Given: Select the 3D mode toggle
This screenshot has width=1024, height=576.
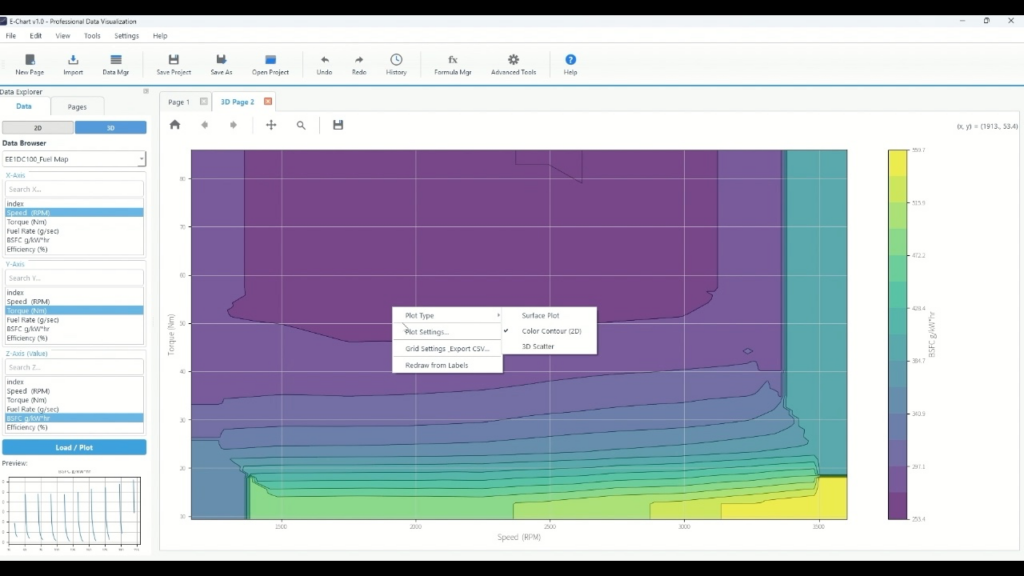Looking at the screenshot, I should [110, 127].
